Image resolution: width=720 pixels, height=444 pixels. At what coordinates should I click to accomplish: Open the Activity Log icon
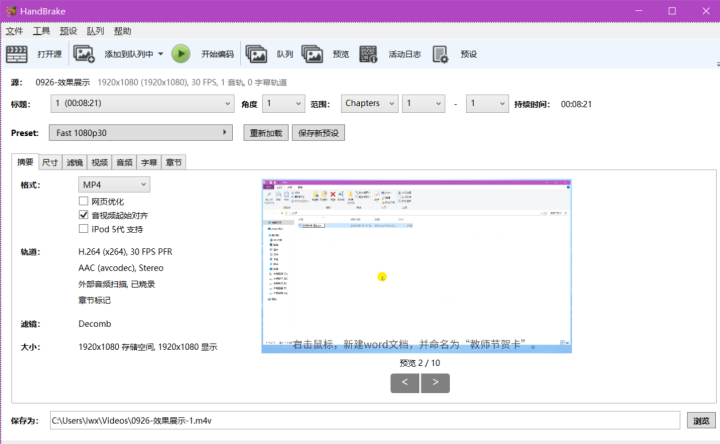point(368,54)
